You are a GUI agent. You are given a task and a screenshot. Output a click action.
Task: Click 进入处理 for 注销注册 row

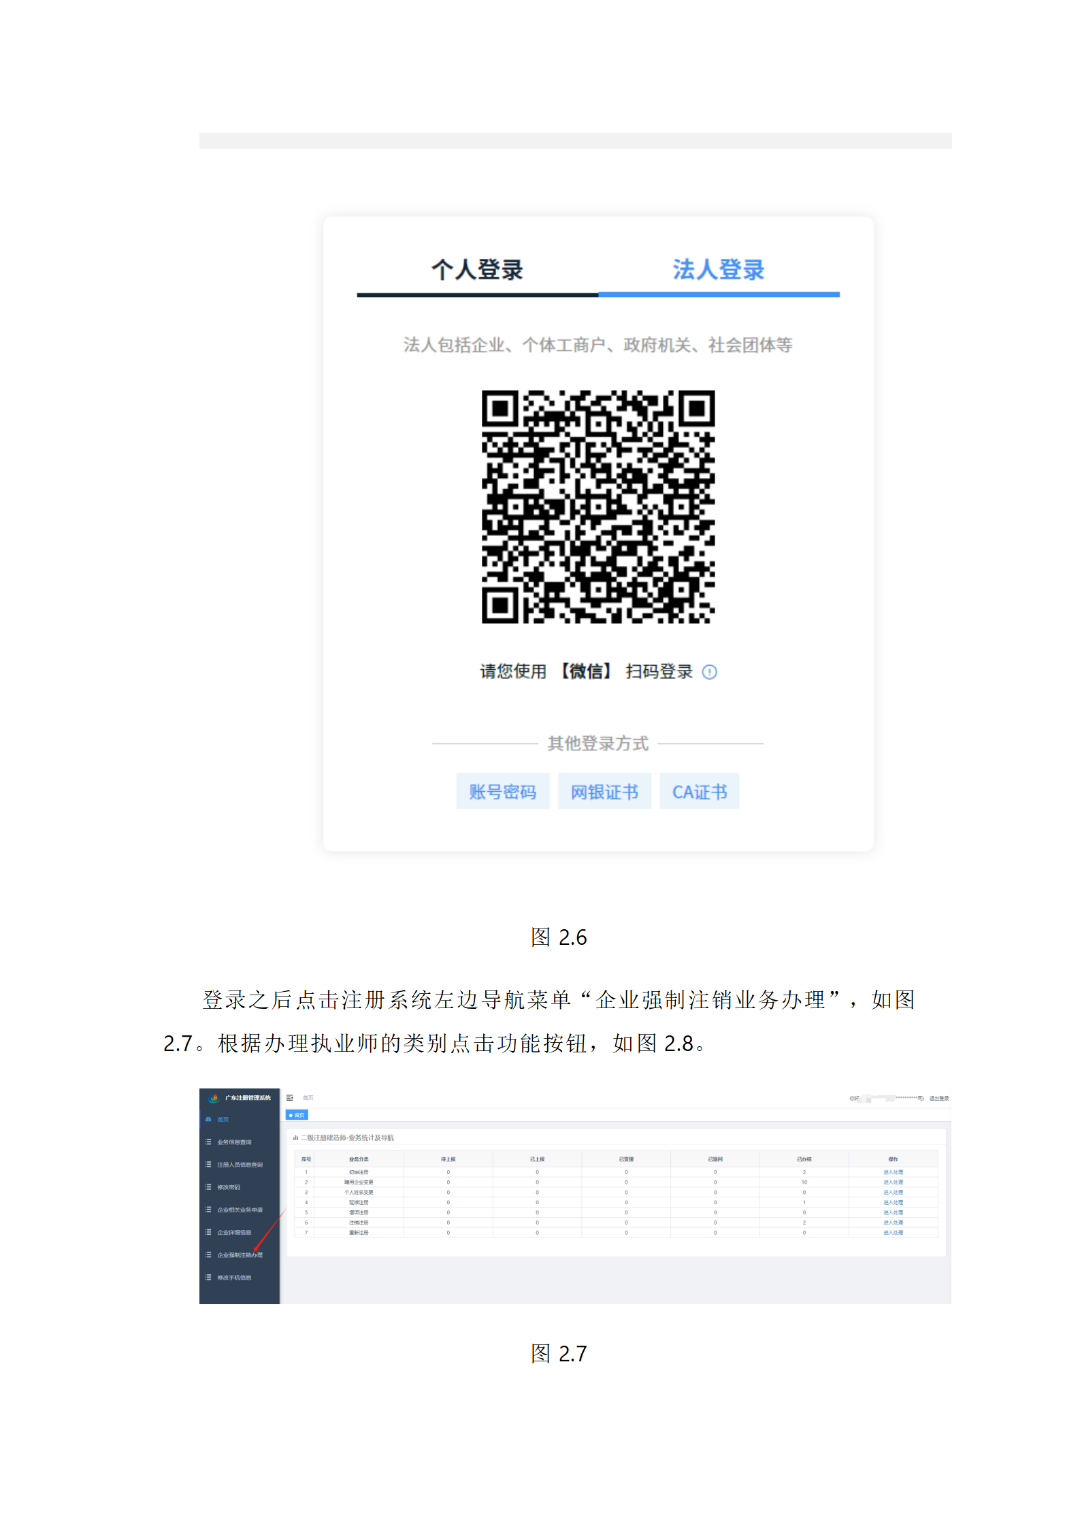tap(893, 1222)
